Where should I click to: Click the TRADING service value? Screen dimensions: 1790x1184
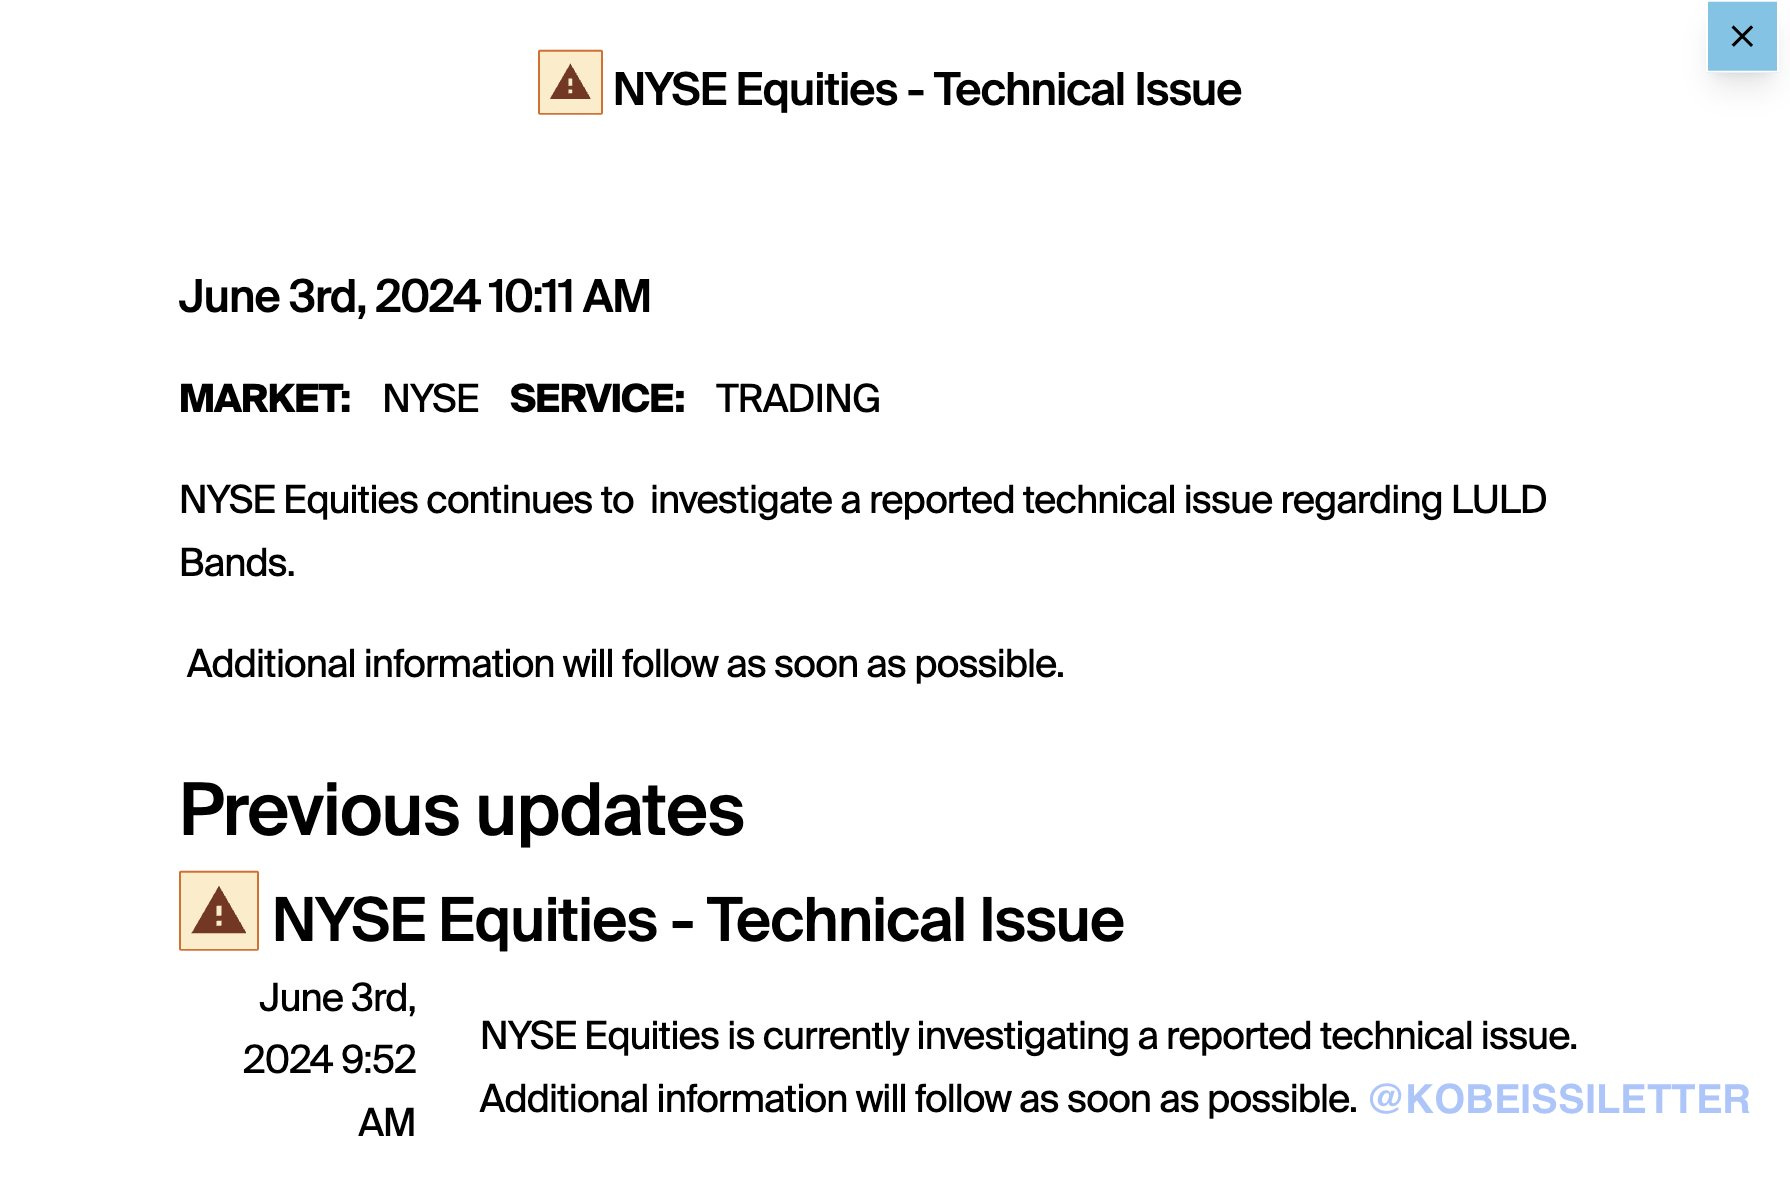click(x=797, y=399)
